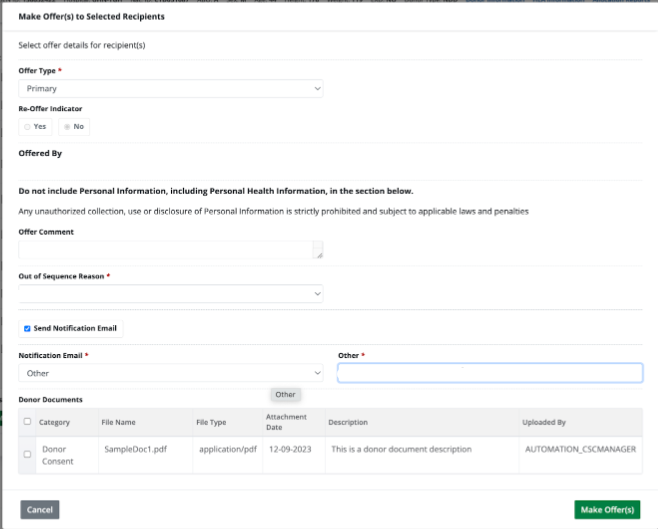658x529 pixels.
Task: Click the green Make Offer(s) button
Action: (607, 510)
